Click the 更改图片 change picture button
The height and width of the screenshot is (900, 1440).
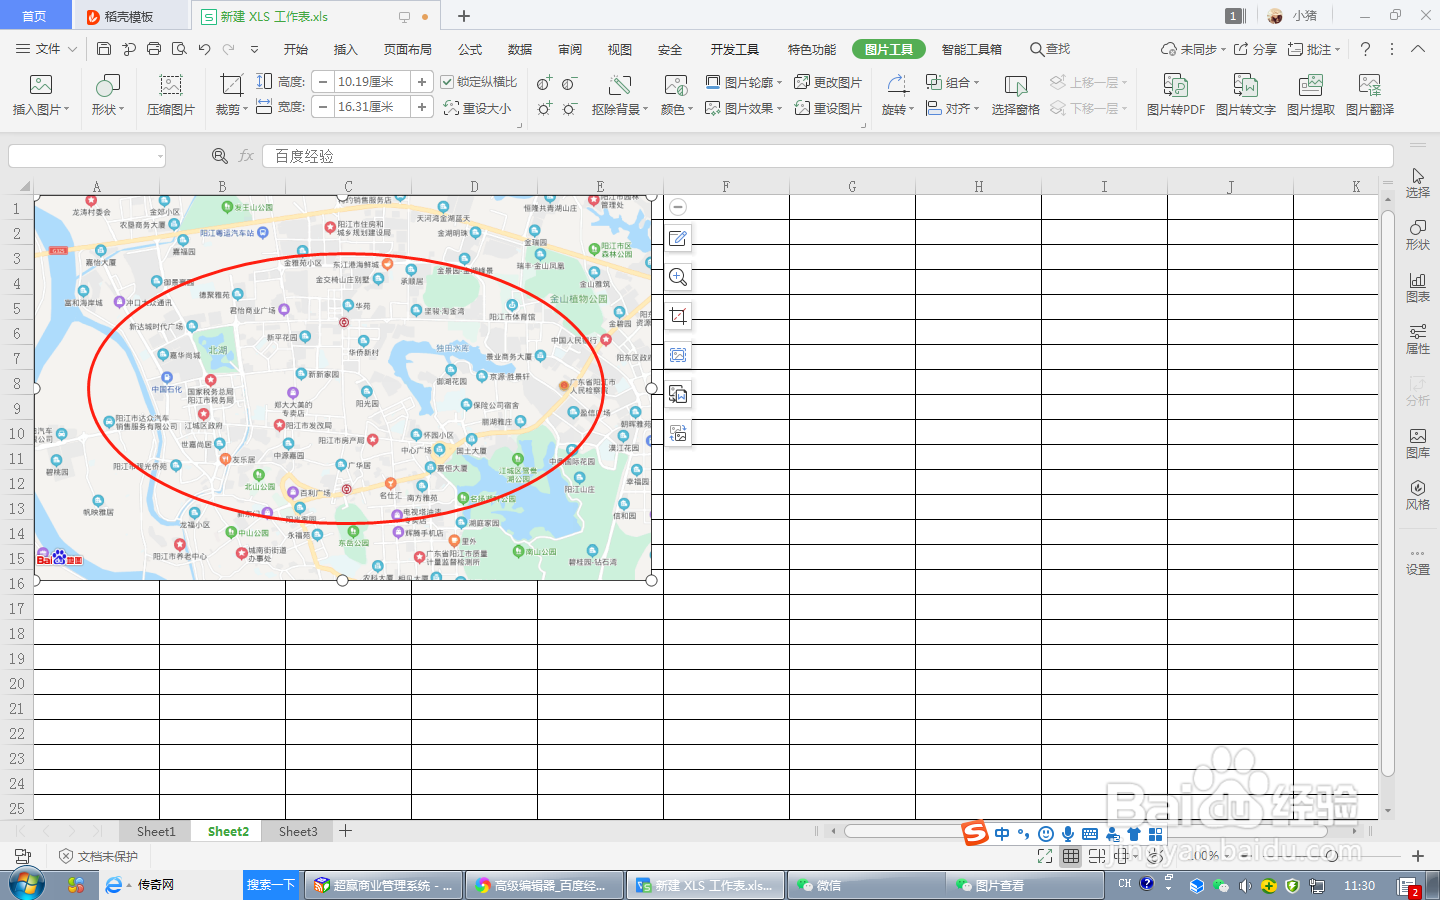point(828,82)
